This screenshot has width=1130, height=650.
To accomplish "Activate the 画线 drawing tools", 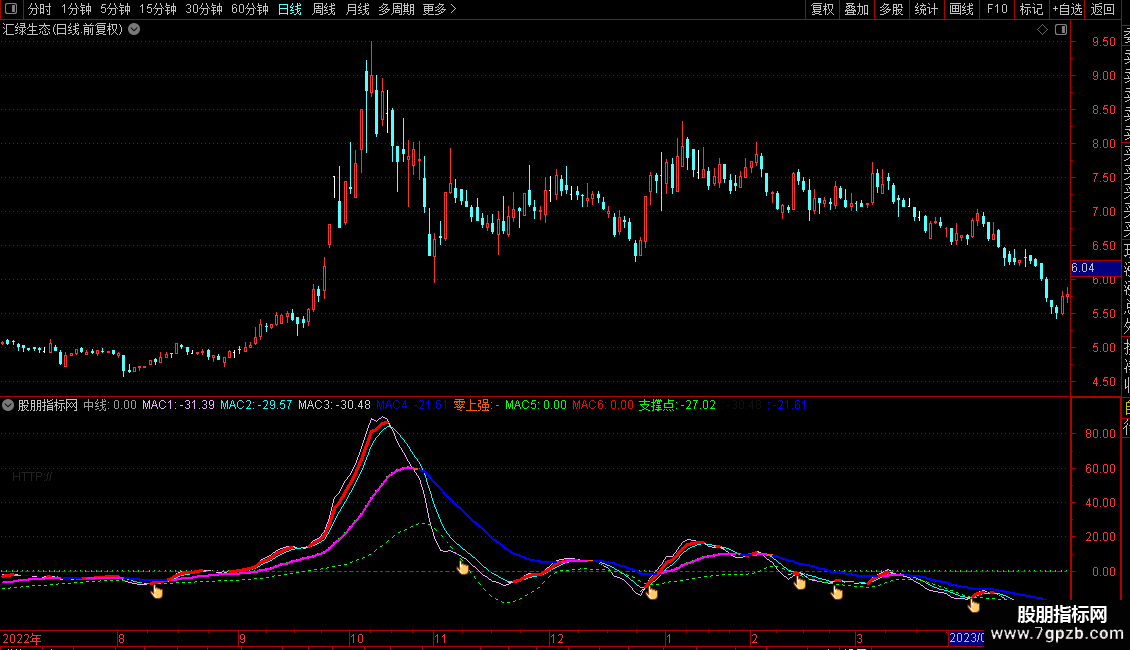I will pyautogui.click(x=961, y=9).
